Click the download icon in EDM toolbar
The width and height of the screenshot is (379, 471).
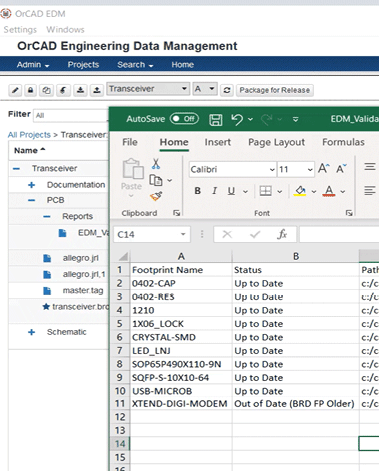80,90
